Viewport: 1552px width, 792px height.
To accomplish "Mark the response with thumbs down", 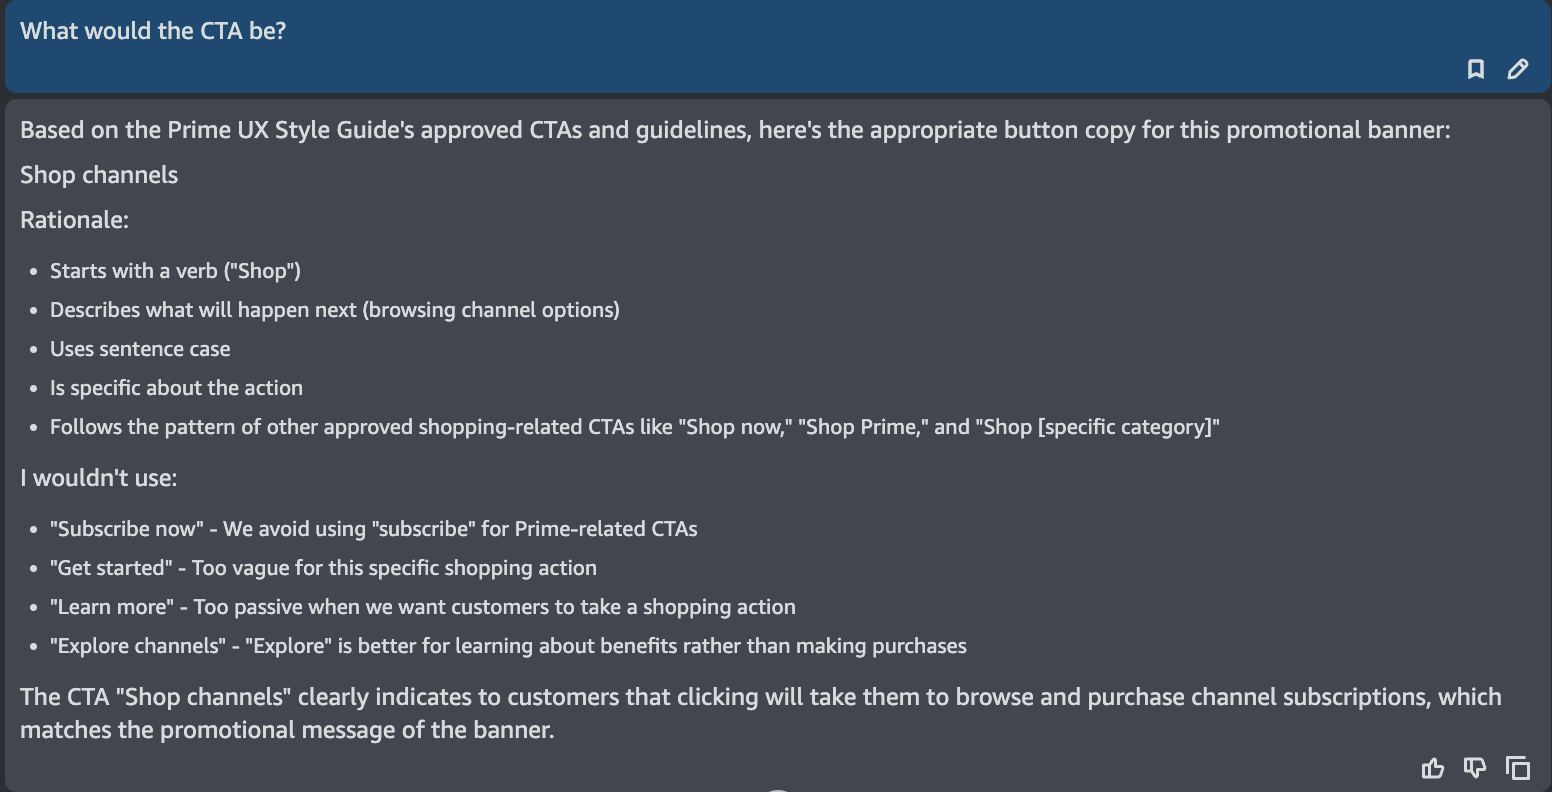I will (x=1475, y=768).
